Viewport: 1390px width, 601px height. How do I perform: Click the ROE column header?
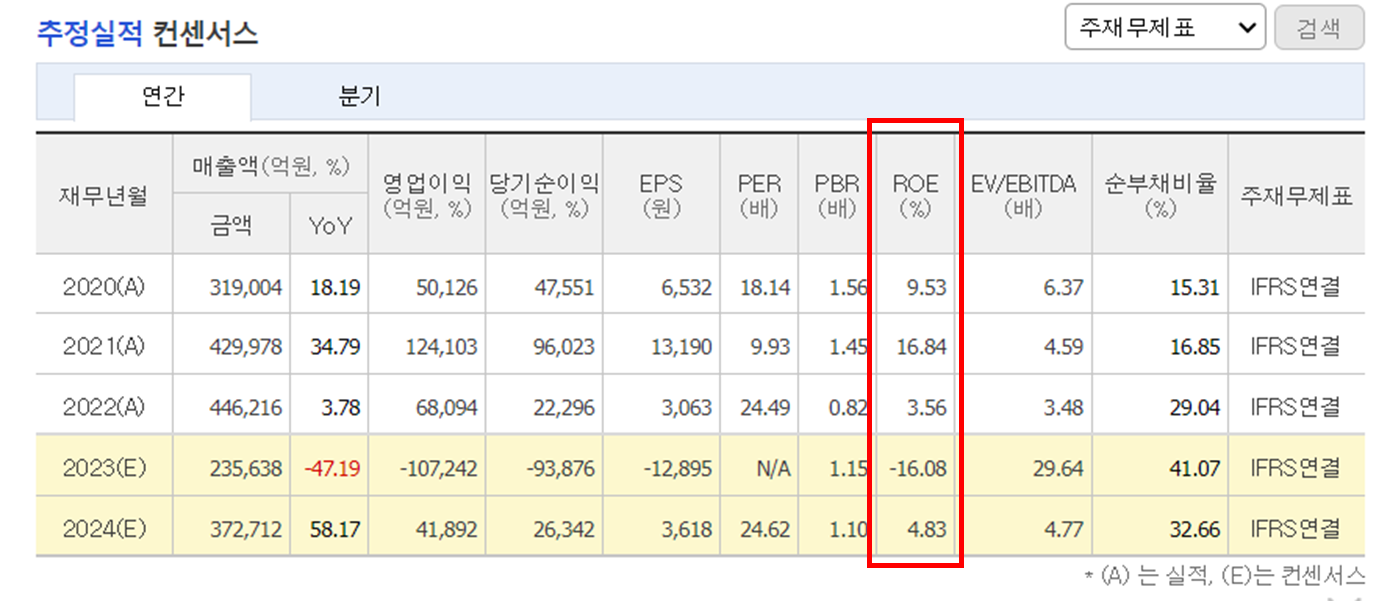coord(915,195)
